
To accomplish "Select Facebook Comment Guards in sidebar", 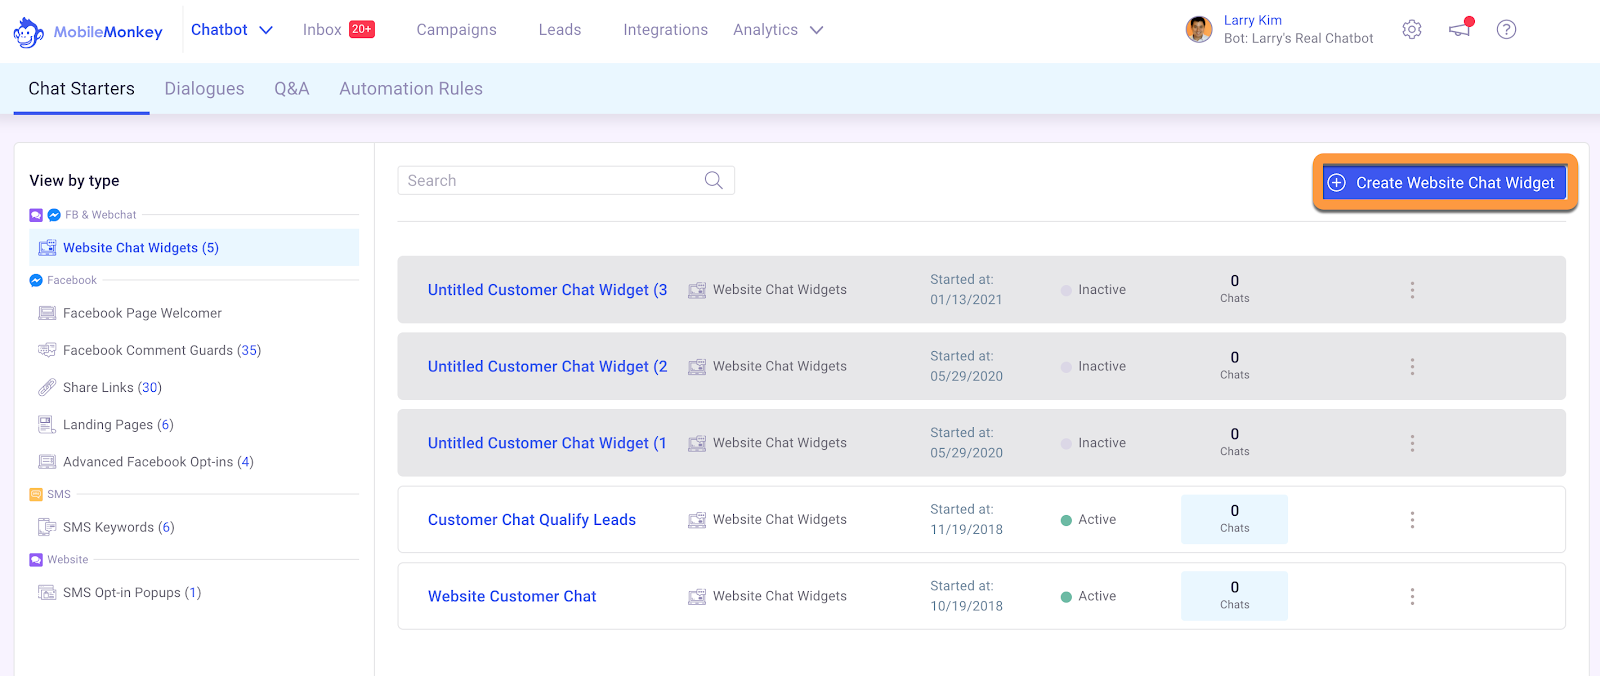I will (161, 351).
